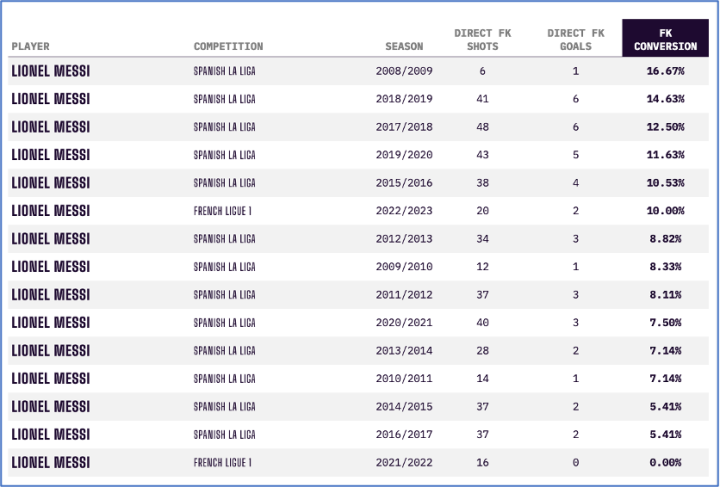
Task: Click the Direct FK Goals column header
Action: pyautogui.click(x=575, y=39)
